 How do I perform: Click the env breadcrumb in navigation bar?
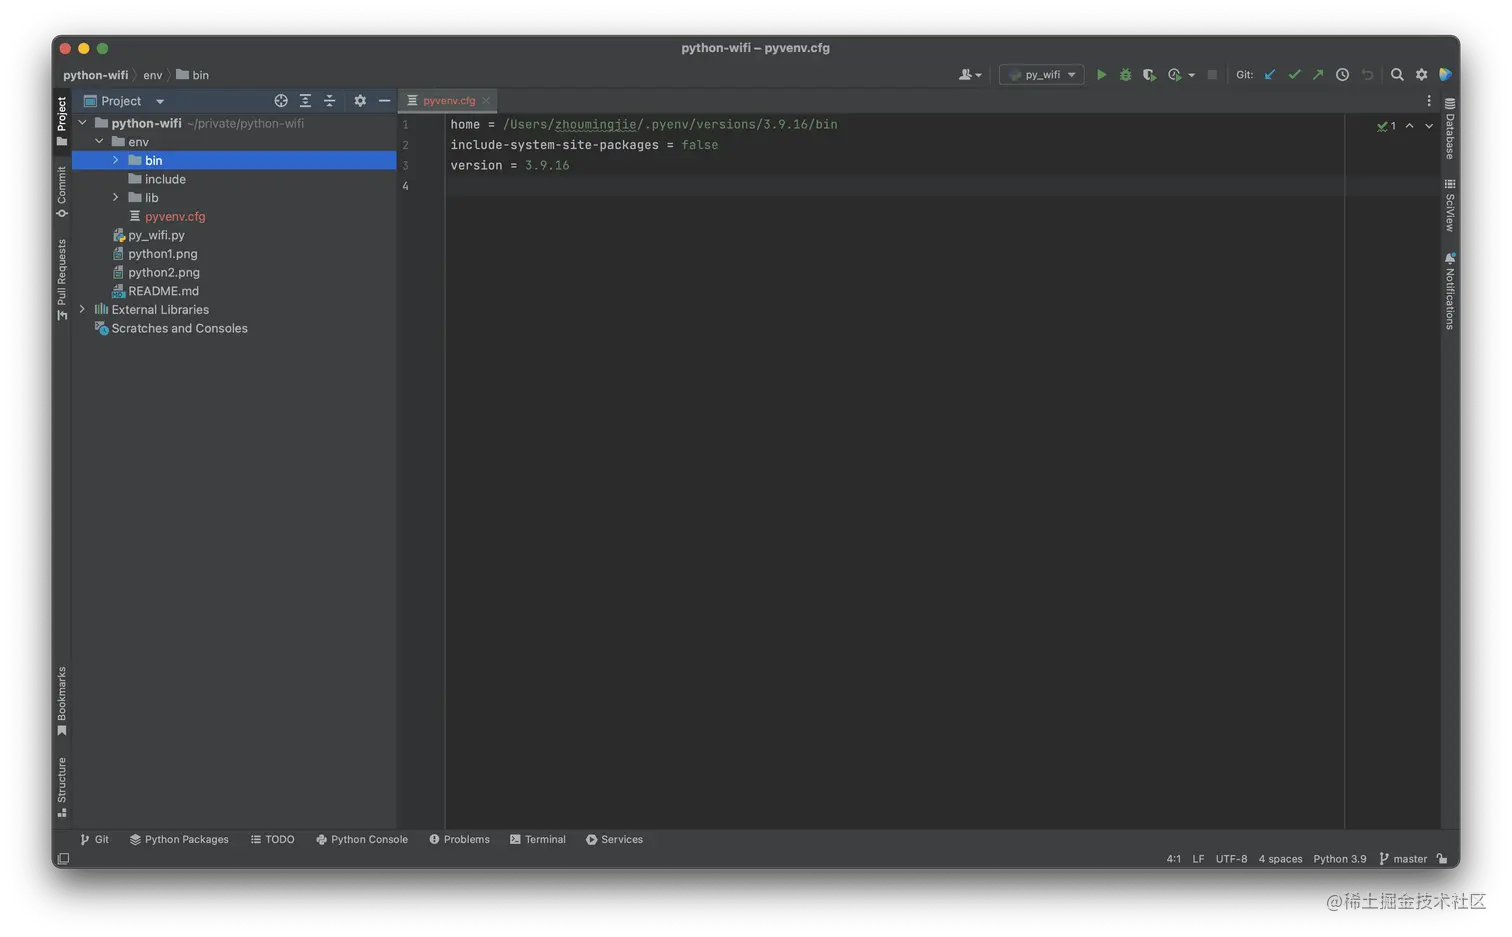tap(152, 75)
